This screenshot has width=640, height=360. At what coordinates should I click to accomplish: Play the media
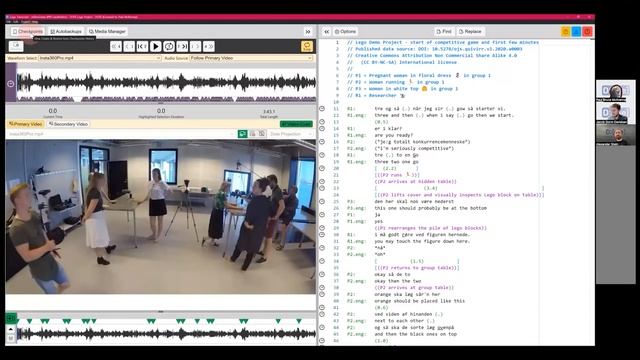tap(156, 47)
